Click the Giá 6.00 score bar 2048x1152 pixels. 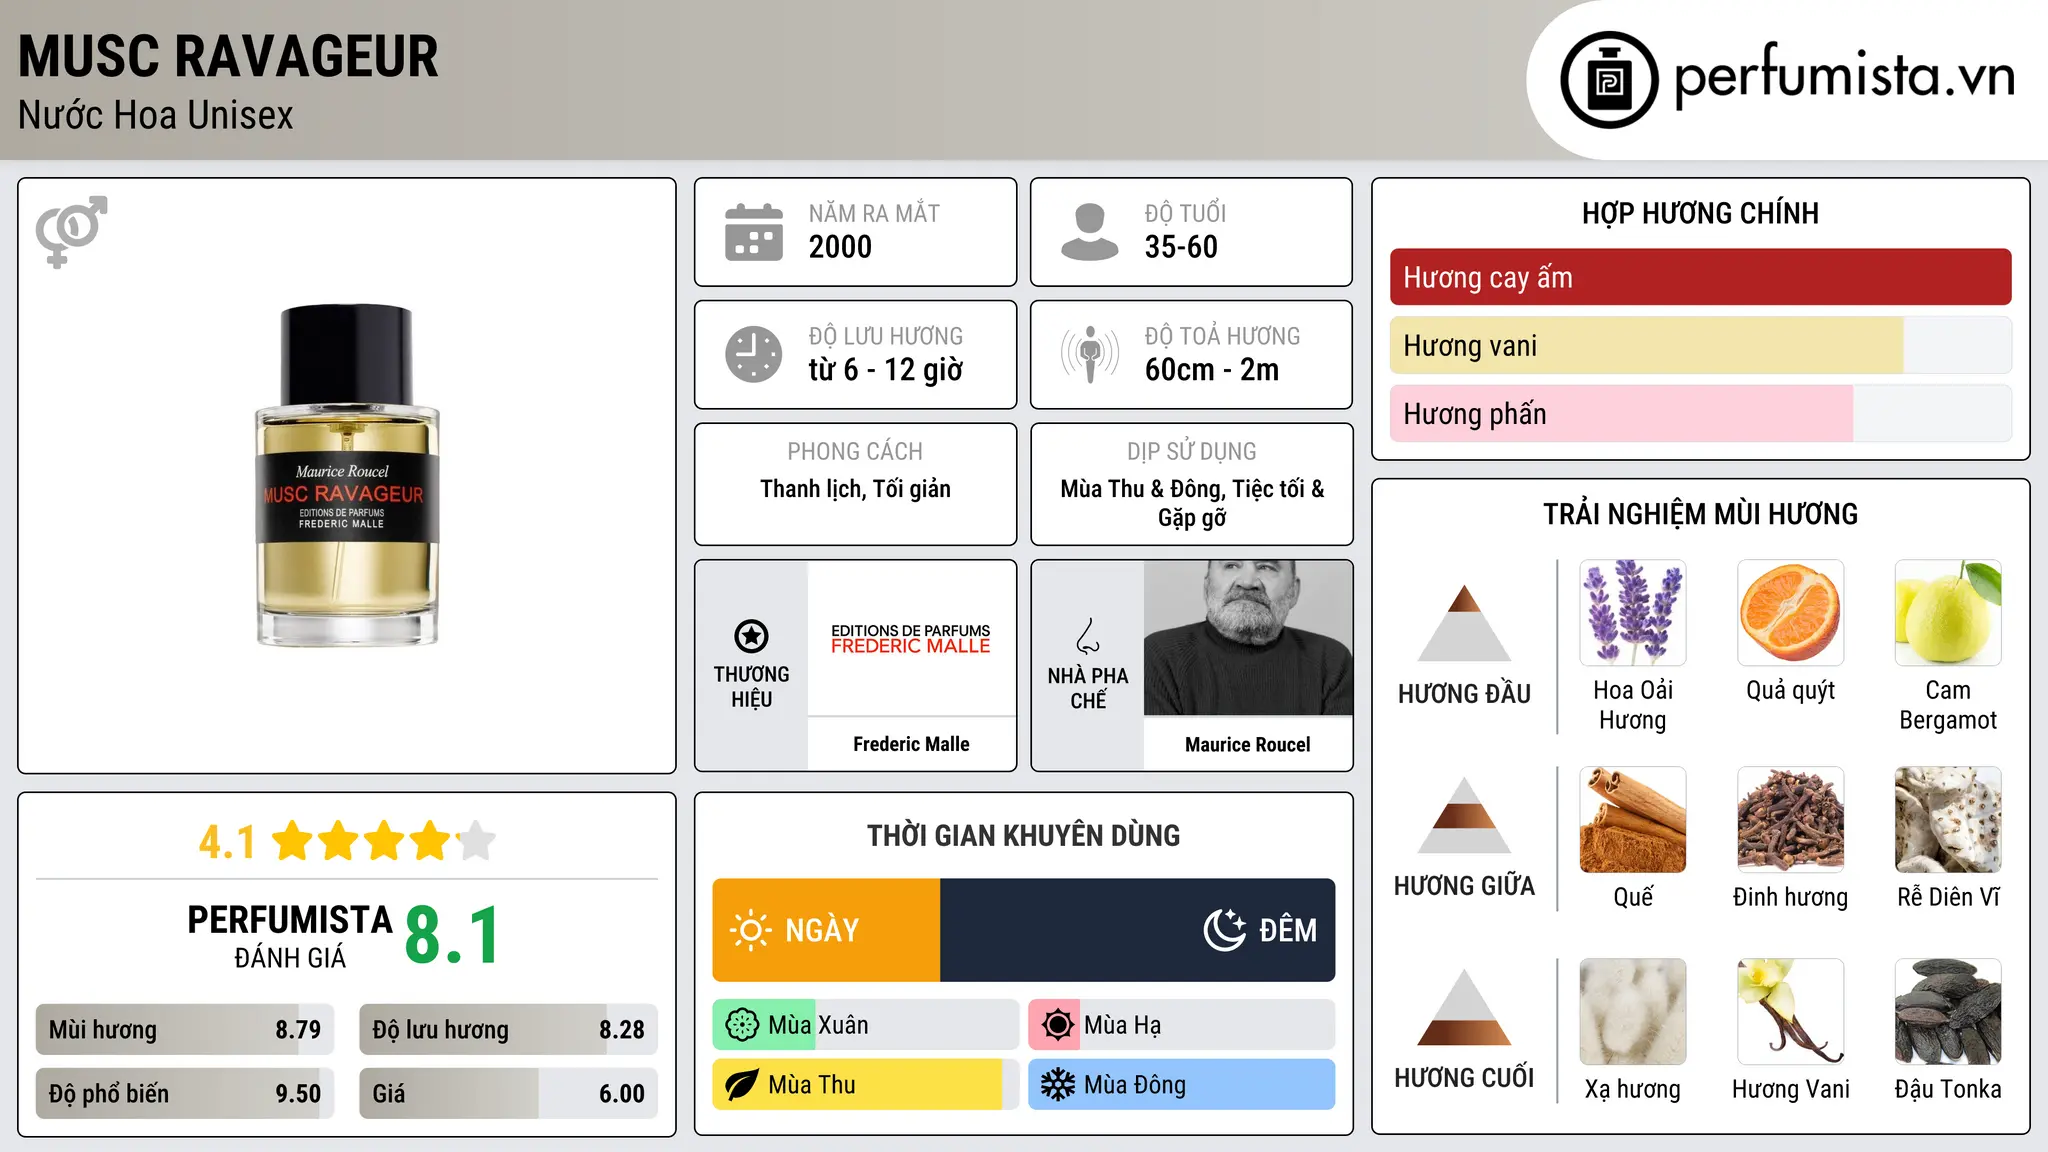point(509,1093)
